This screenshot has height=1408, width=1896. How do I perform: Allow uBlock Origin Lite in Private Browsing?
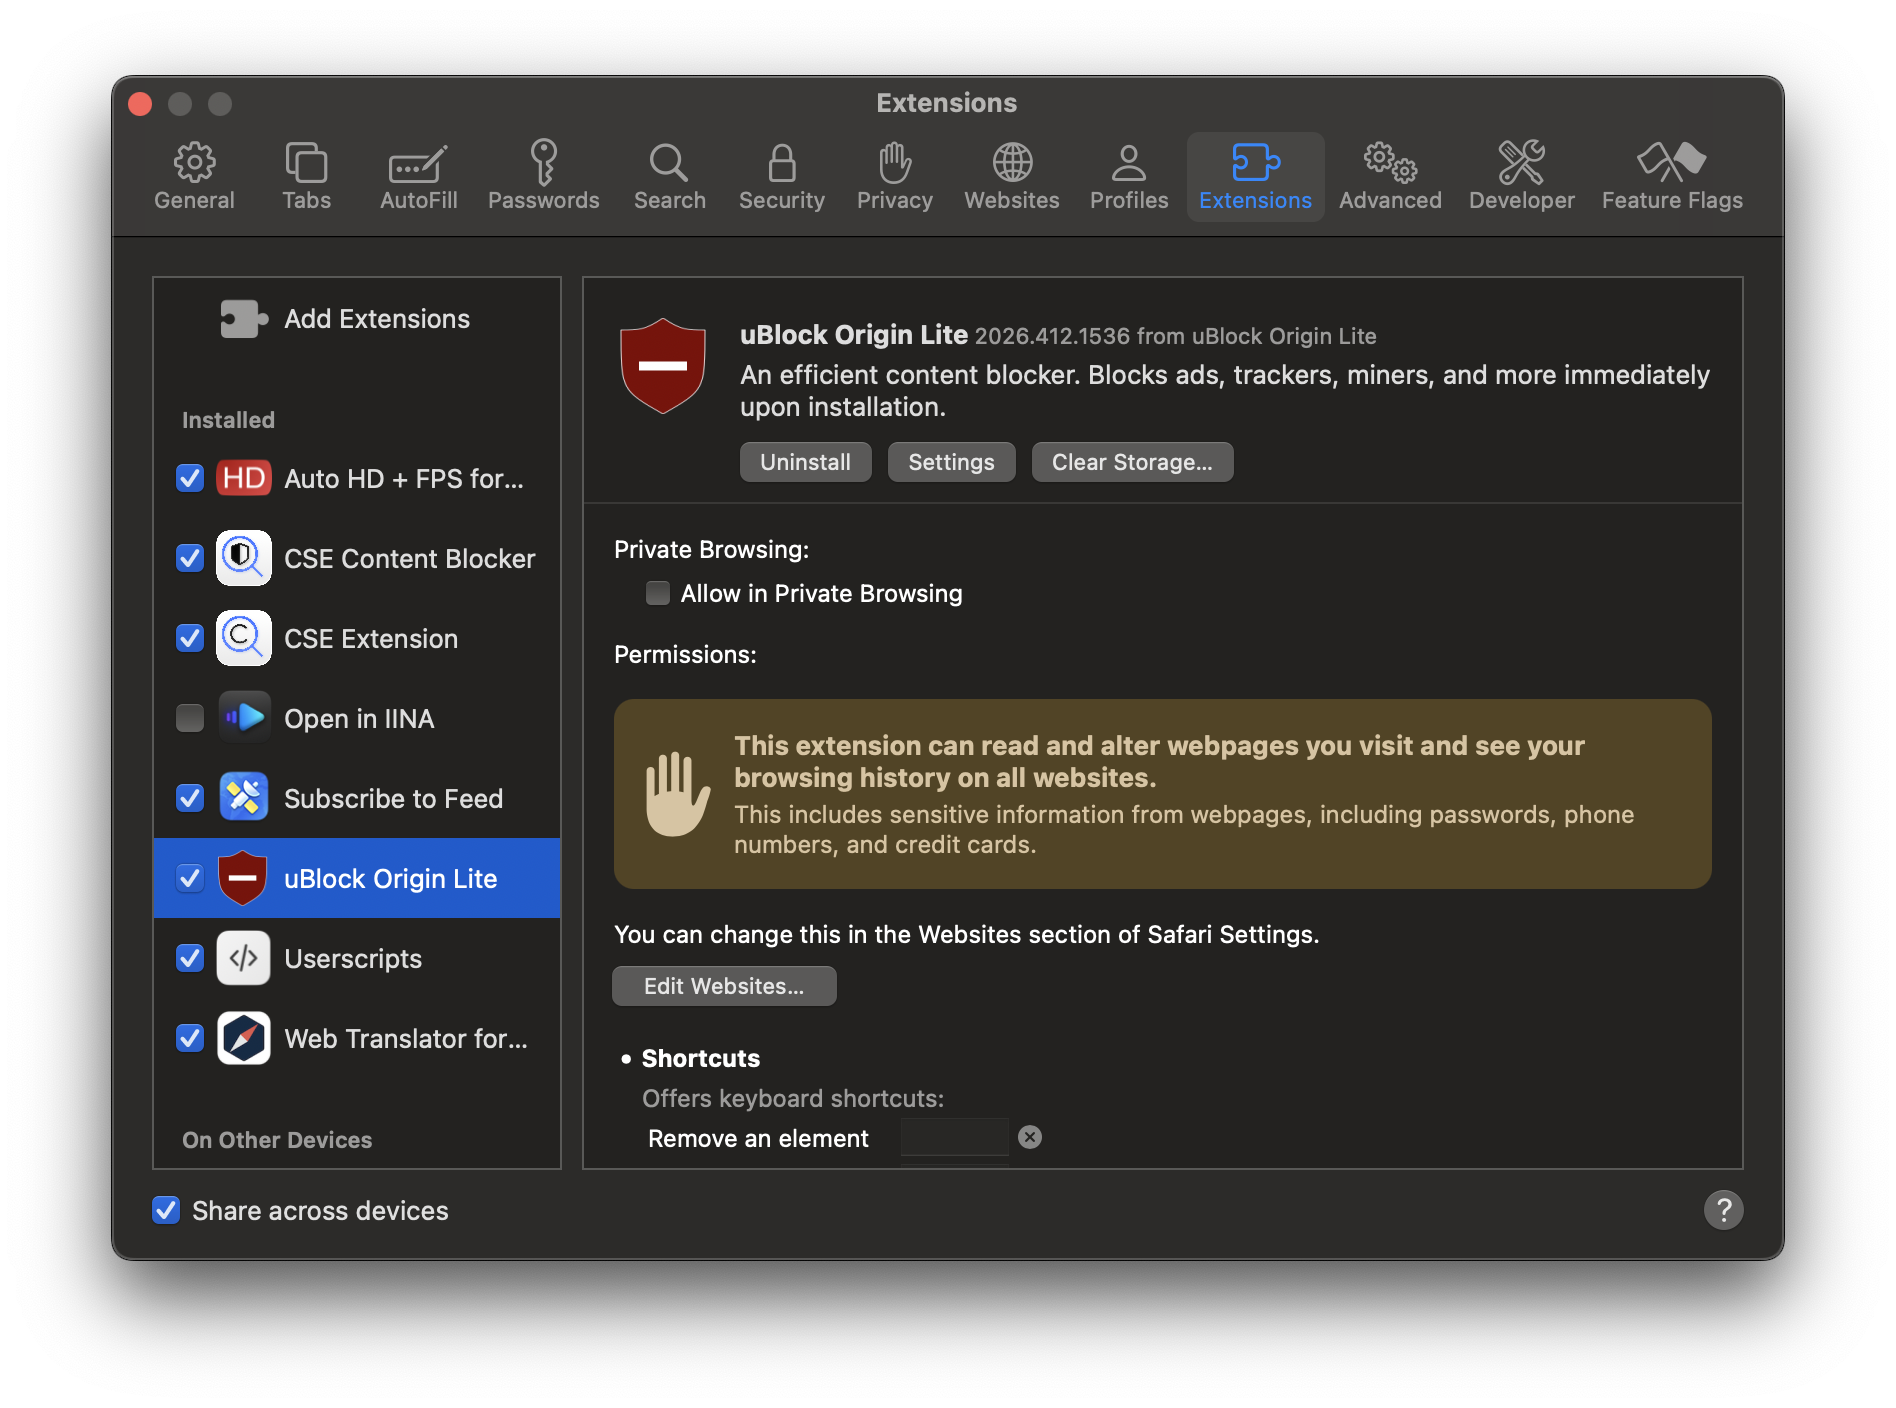pyautogui.click(x=657, y=593)
